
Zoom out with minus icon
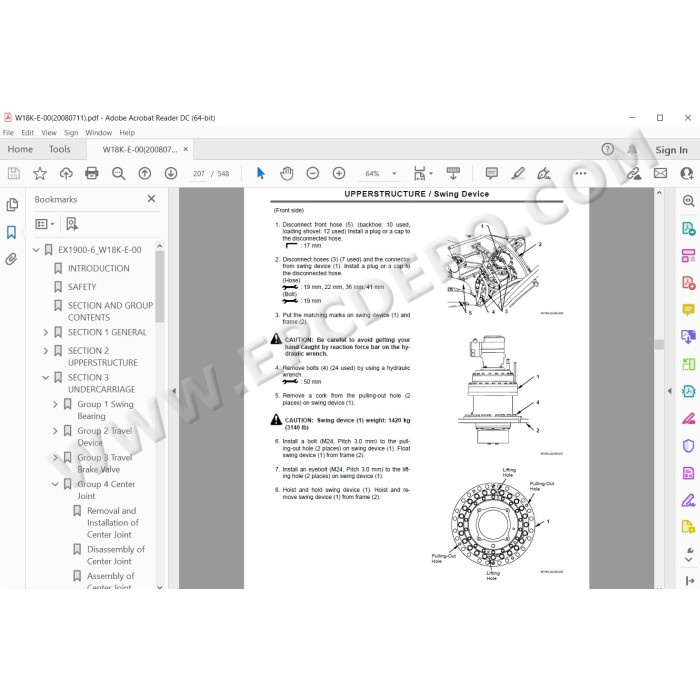point(312,173)
